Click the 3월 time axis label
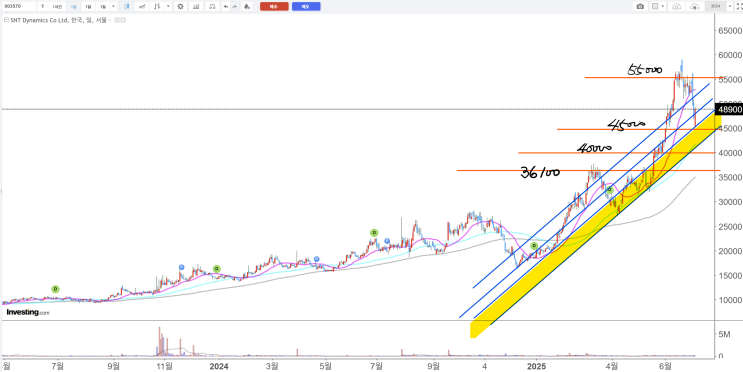 tap(272, 366)
